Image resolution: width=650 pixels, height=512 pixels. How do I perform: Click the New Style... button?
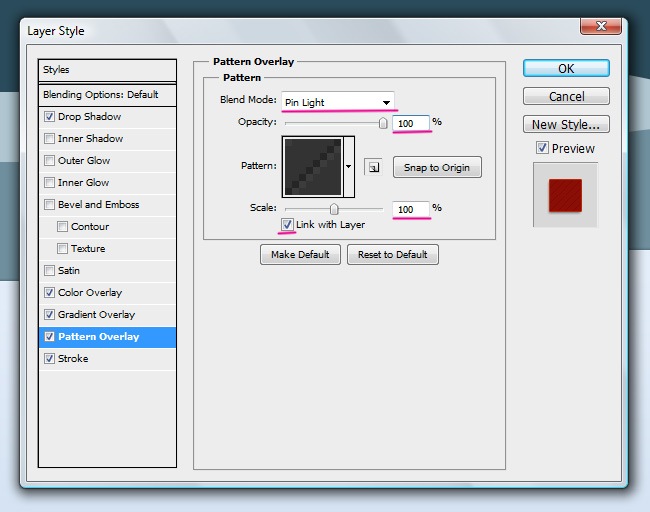(566, 125)
